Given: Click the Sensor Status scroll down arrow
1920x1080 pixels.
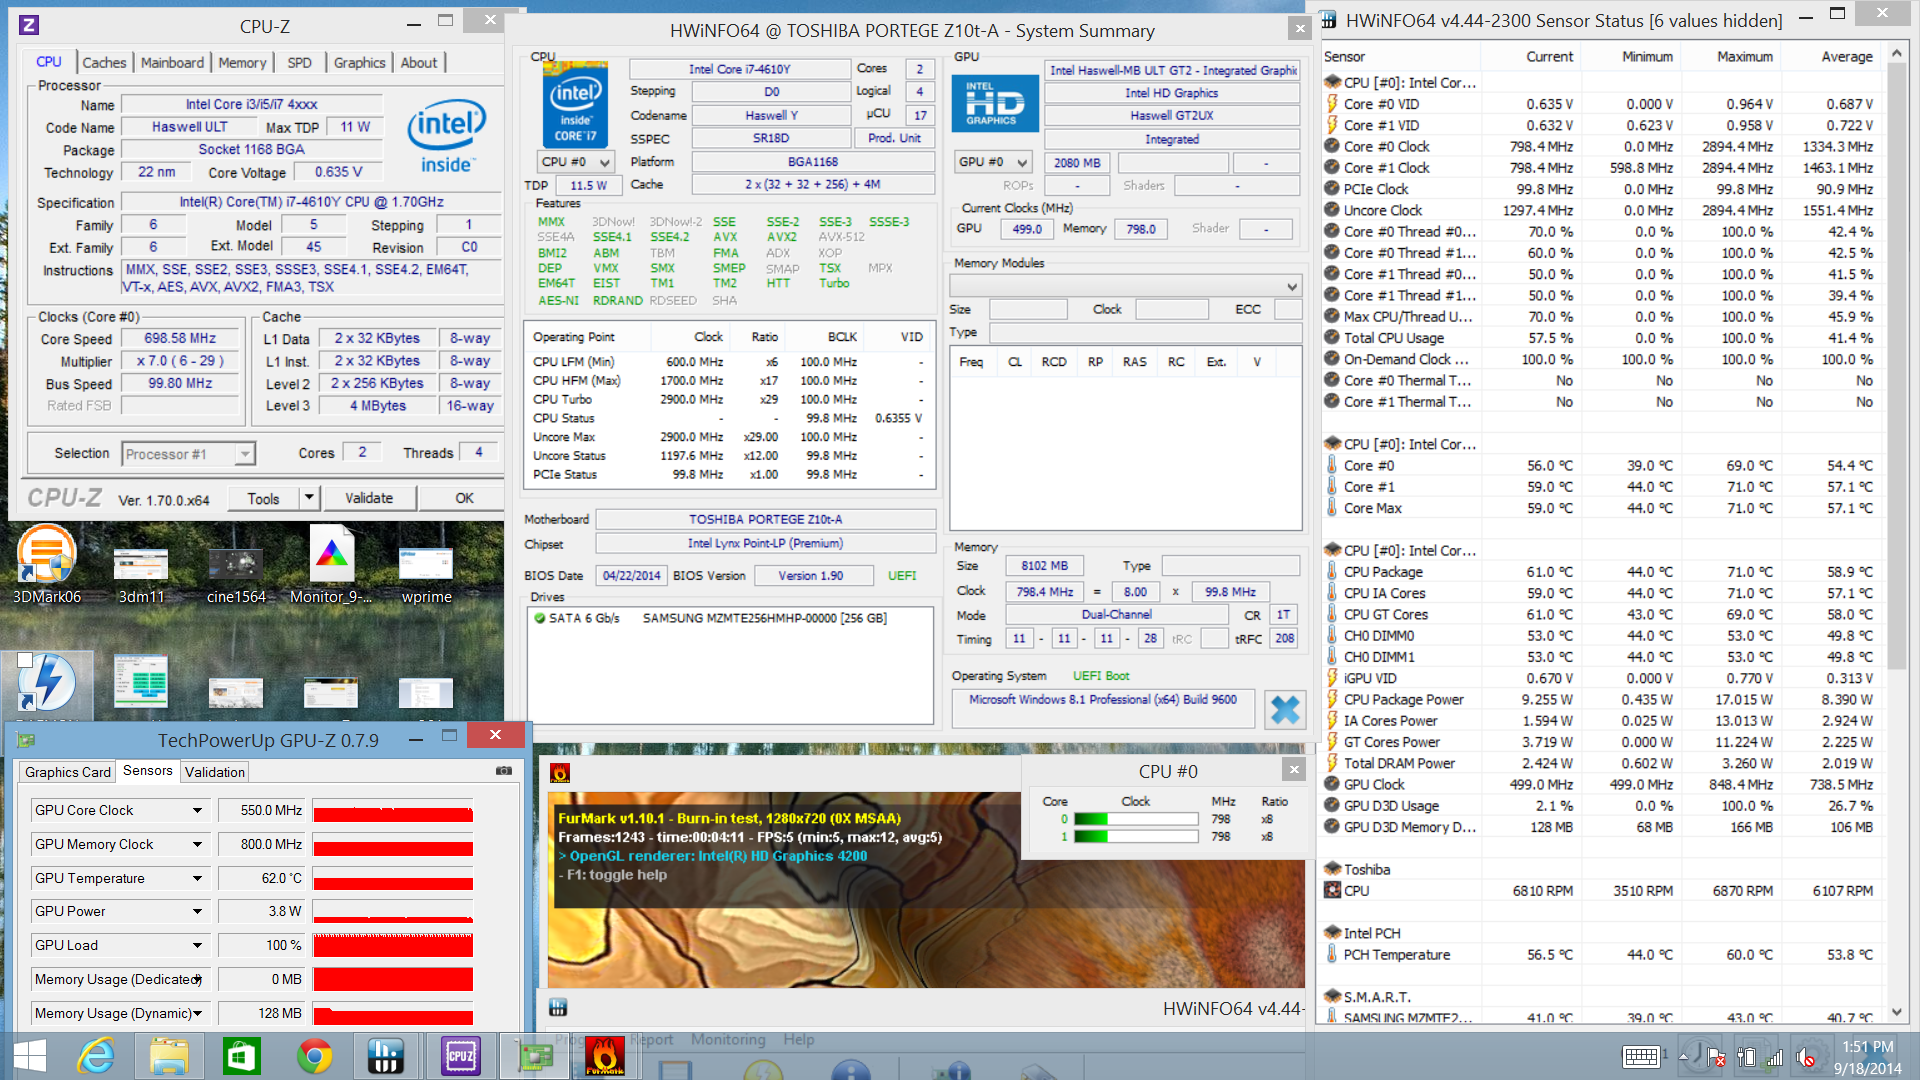Looking at the screenshot, I should 1897,1012.
